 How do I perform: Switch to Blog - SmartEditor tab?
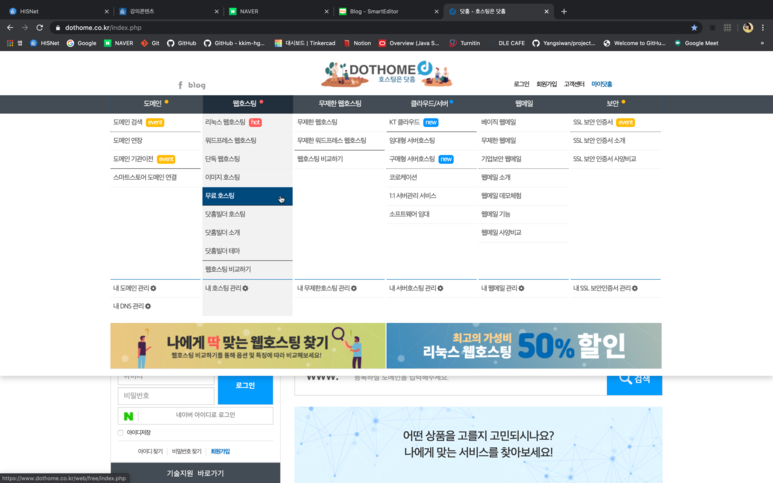click(x=387, y=11)
